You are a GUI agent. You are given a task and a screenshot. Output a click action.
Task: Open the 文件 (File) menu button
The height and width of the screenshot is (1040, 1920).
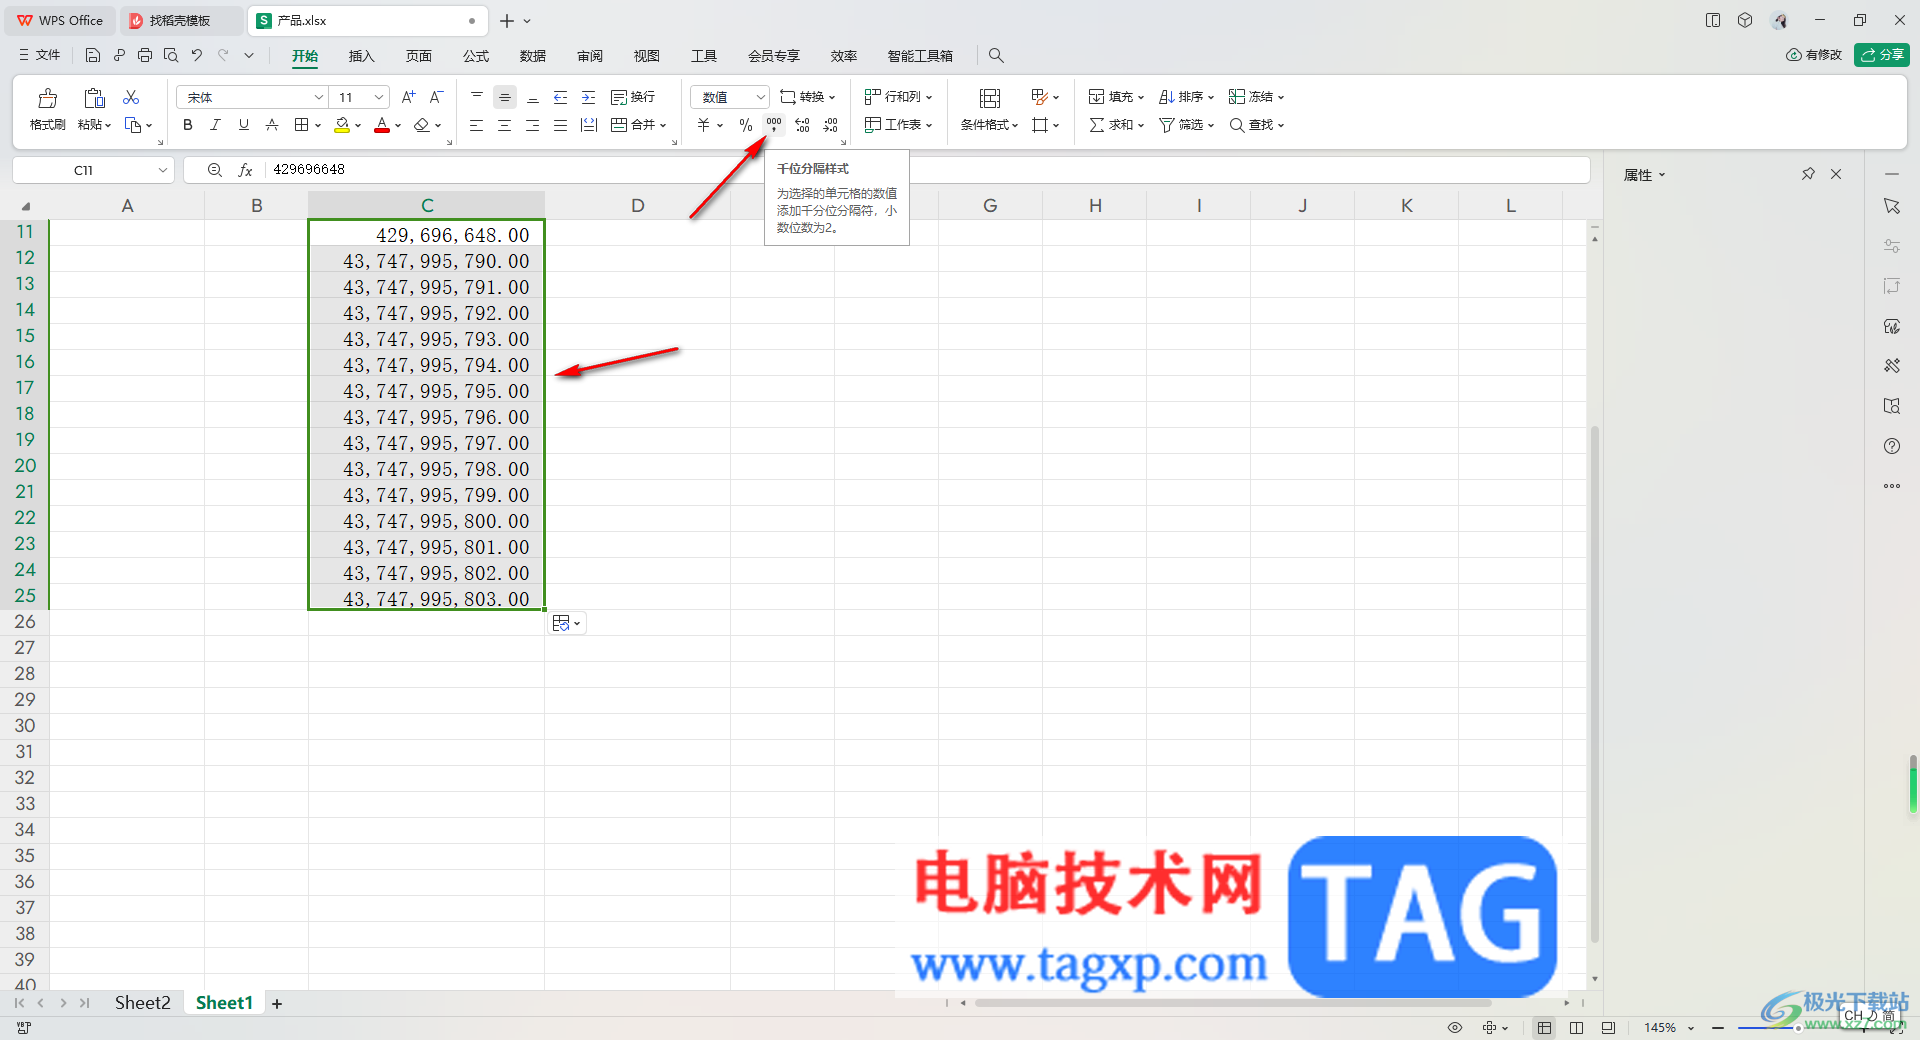[x=39, y=55]
